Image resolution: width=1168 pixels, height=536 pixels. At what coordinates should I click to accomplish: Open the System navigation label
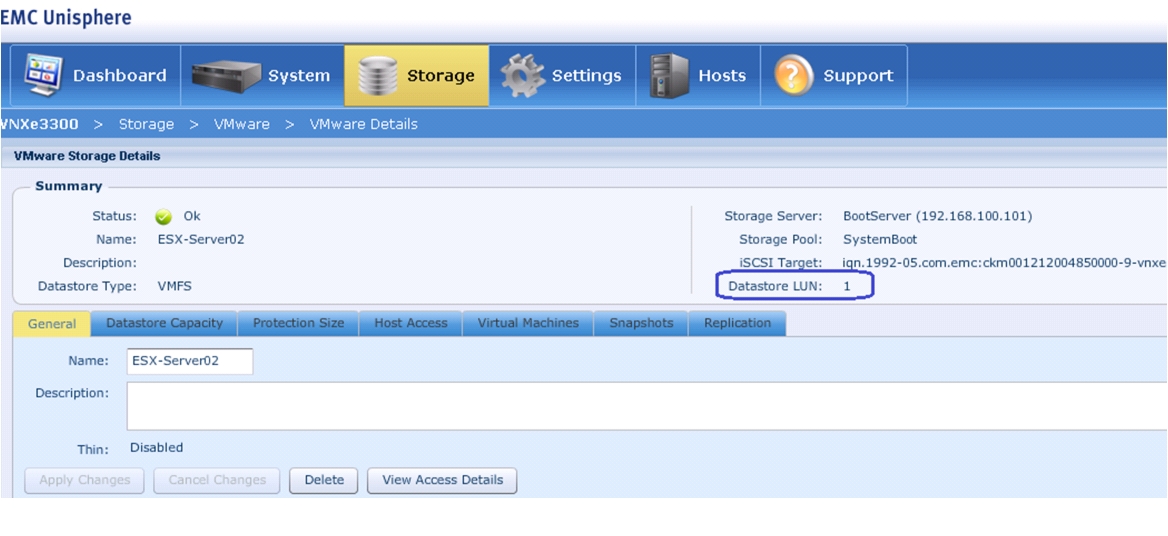point(299,76)
